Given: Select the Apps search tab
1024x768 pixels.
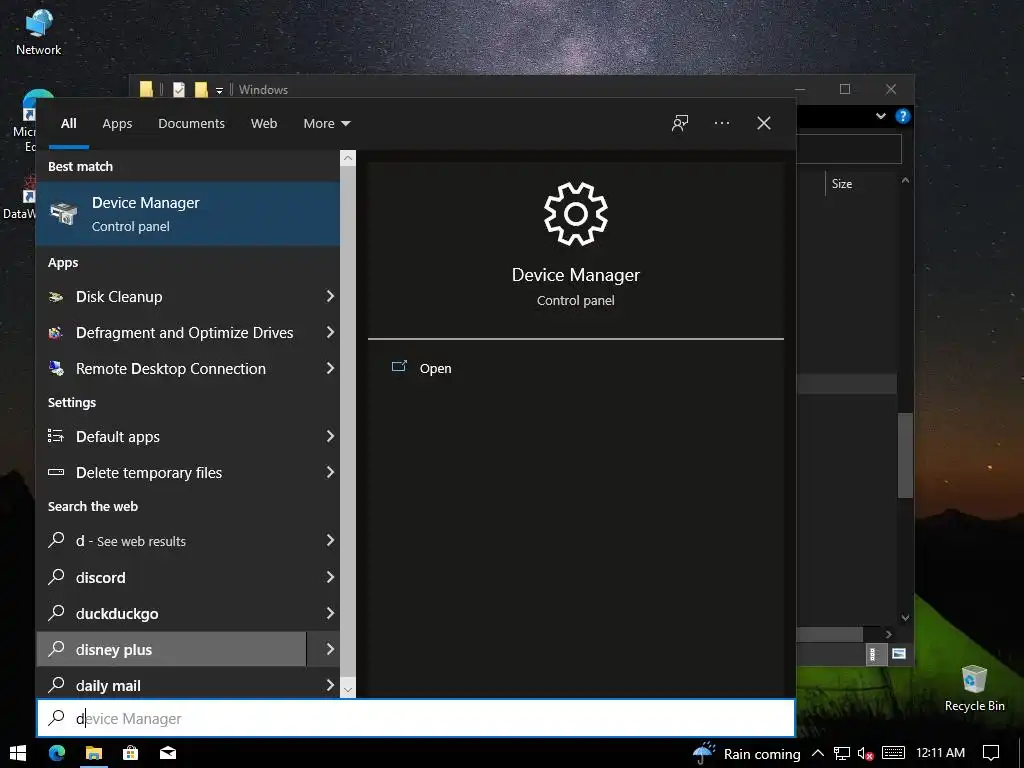Looking at the screenshot, I should (117, 123).
